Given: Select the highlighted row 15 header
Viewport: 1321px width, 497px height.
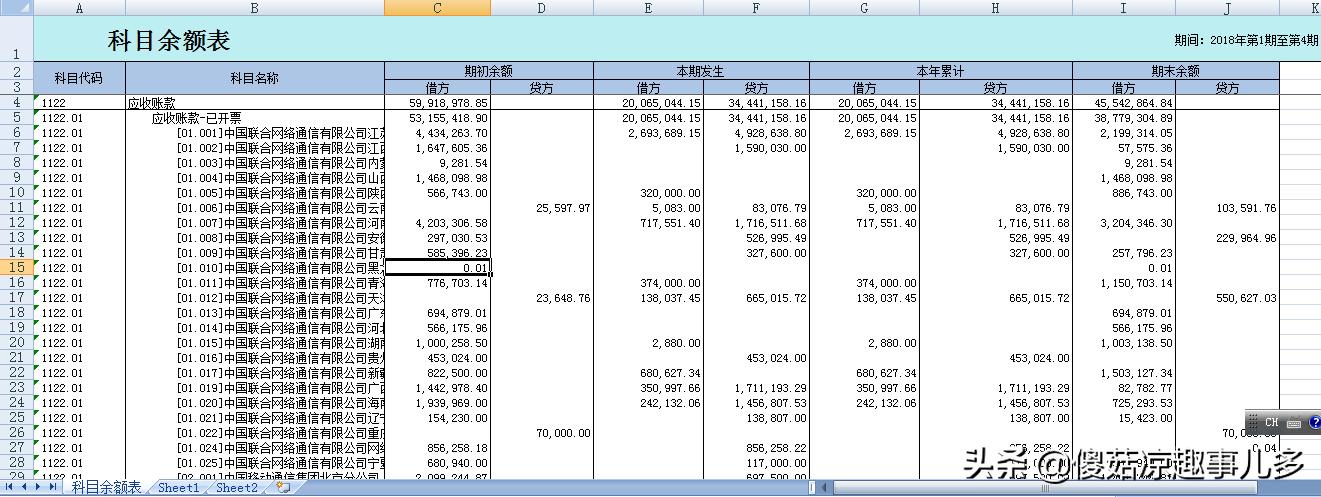Looking at the screenshot, I should [x=17, y=267].
